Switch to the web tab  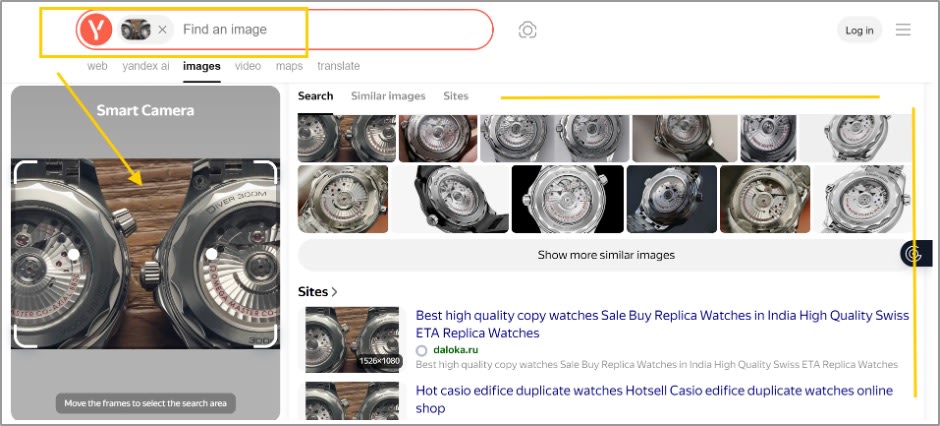point(97,66)
